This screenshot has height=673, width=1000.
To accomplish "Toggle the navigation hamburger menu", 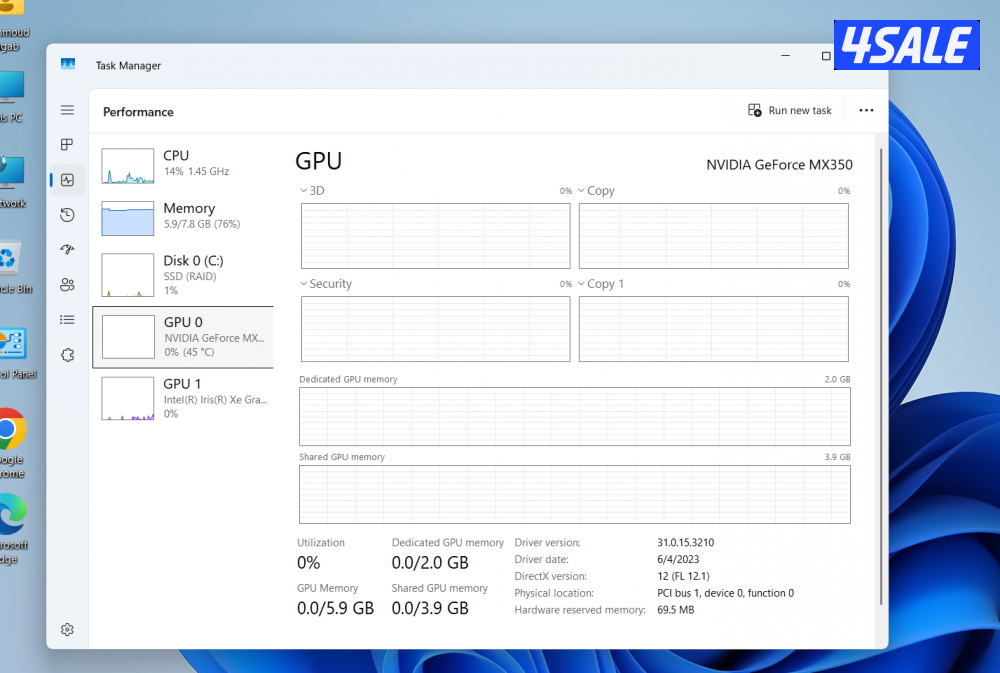I will [67, 110].
